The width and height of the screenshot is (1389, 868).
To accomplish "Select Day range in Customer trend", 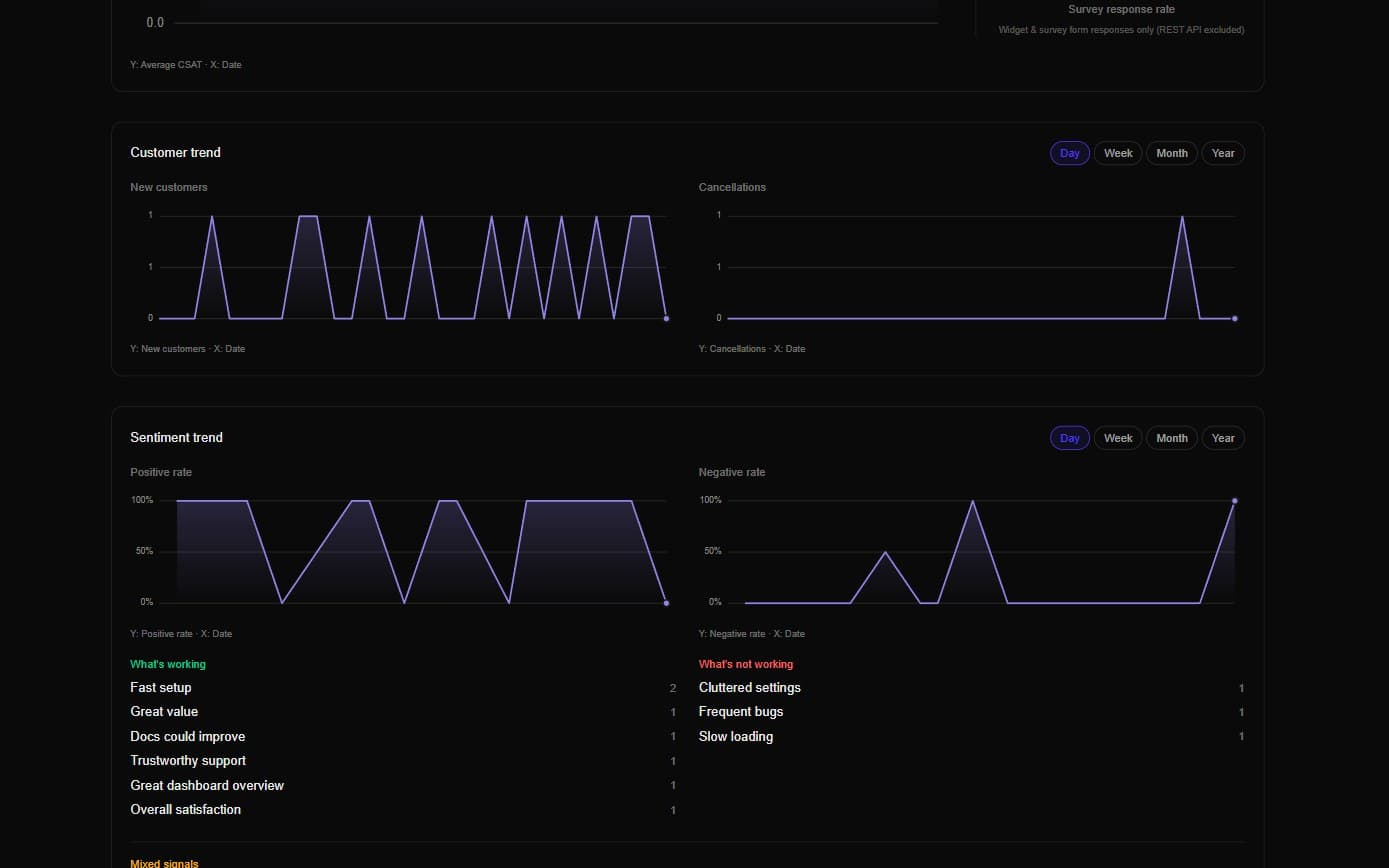I will [x=1069, y=153].
